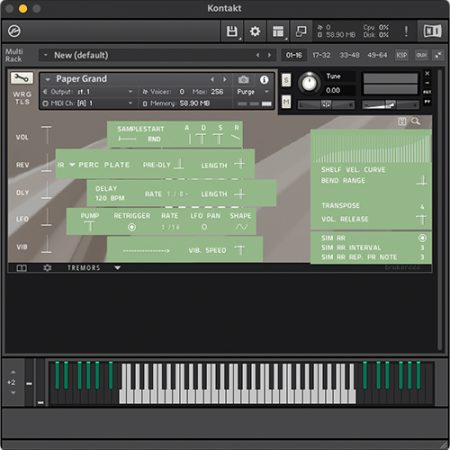Click SIM RR REP. PR NOTE value
450x450 pixels.
(422, 257)
